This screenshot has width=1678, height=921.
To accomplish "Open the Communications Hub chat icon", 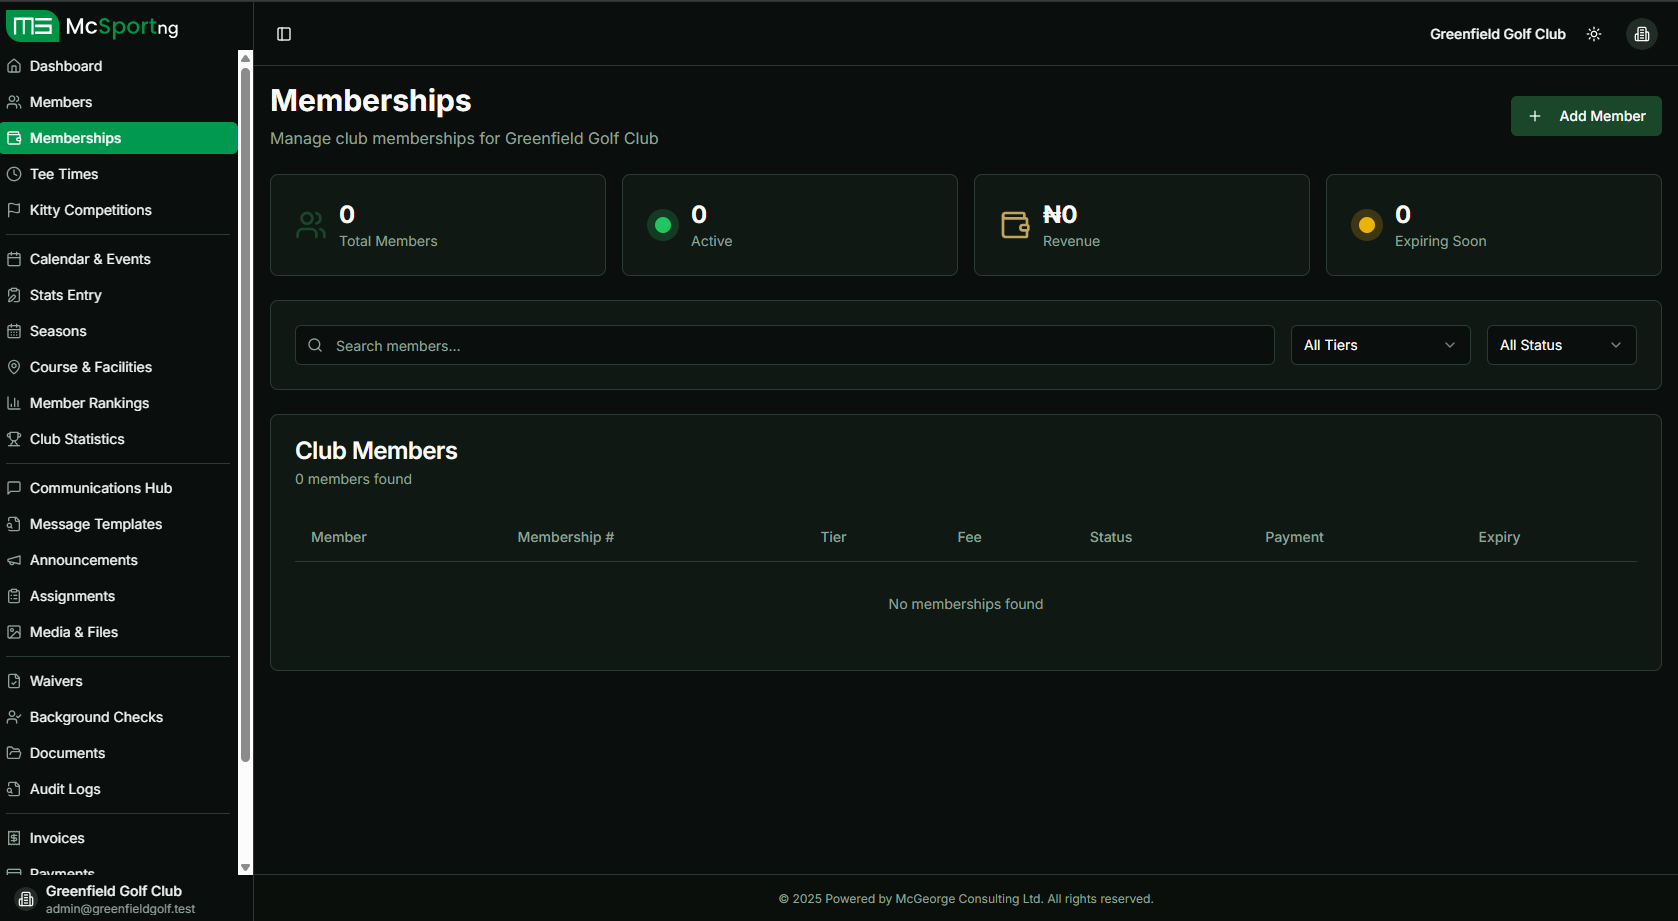I will (14, 488).
